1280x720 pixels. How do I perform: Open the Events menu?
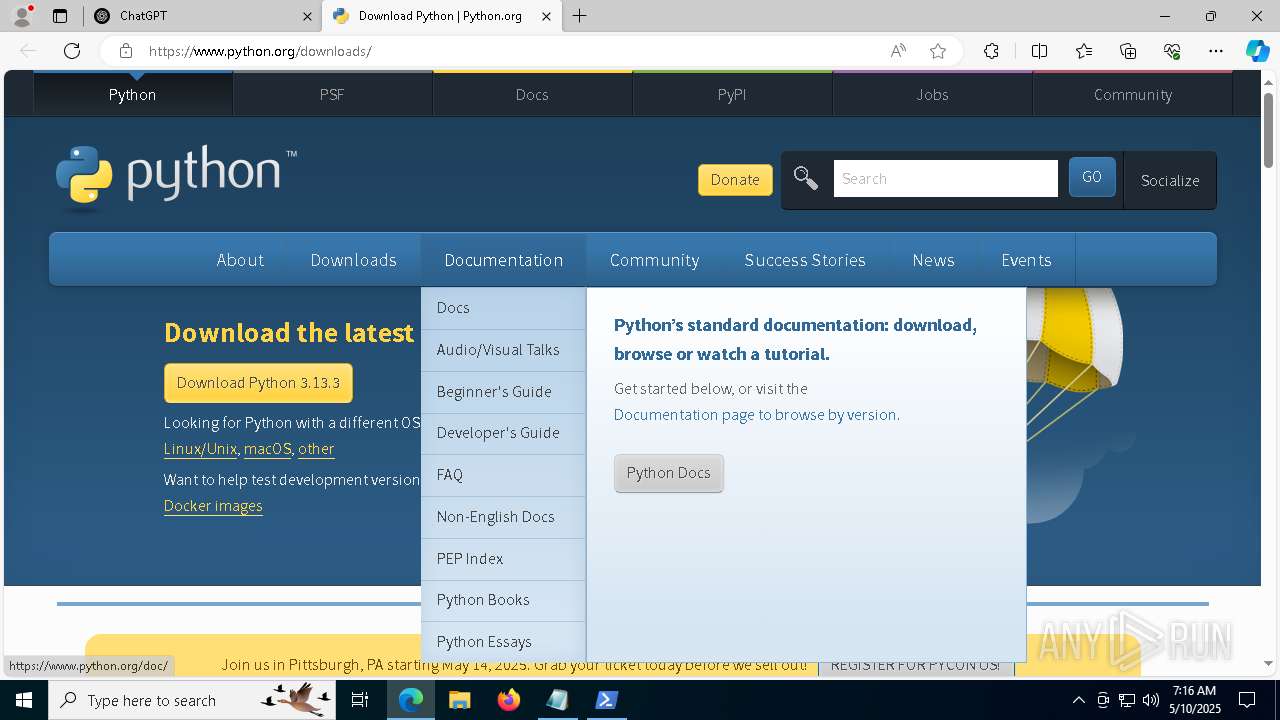[1026, 260]
